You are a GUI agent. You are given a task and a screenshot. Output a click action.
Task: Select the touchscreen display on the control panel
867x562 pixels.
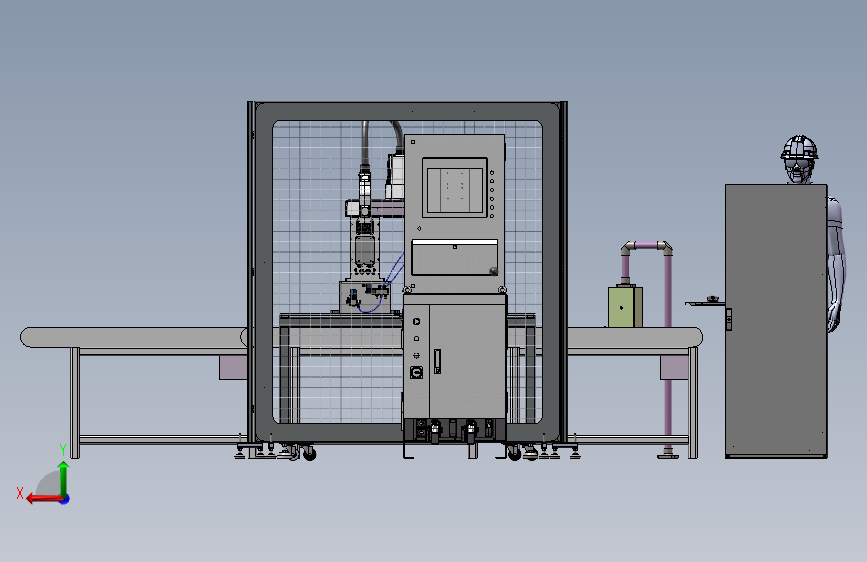pyautogui.click(x=455, y=188)
